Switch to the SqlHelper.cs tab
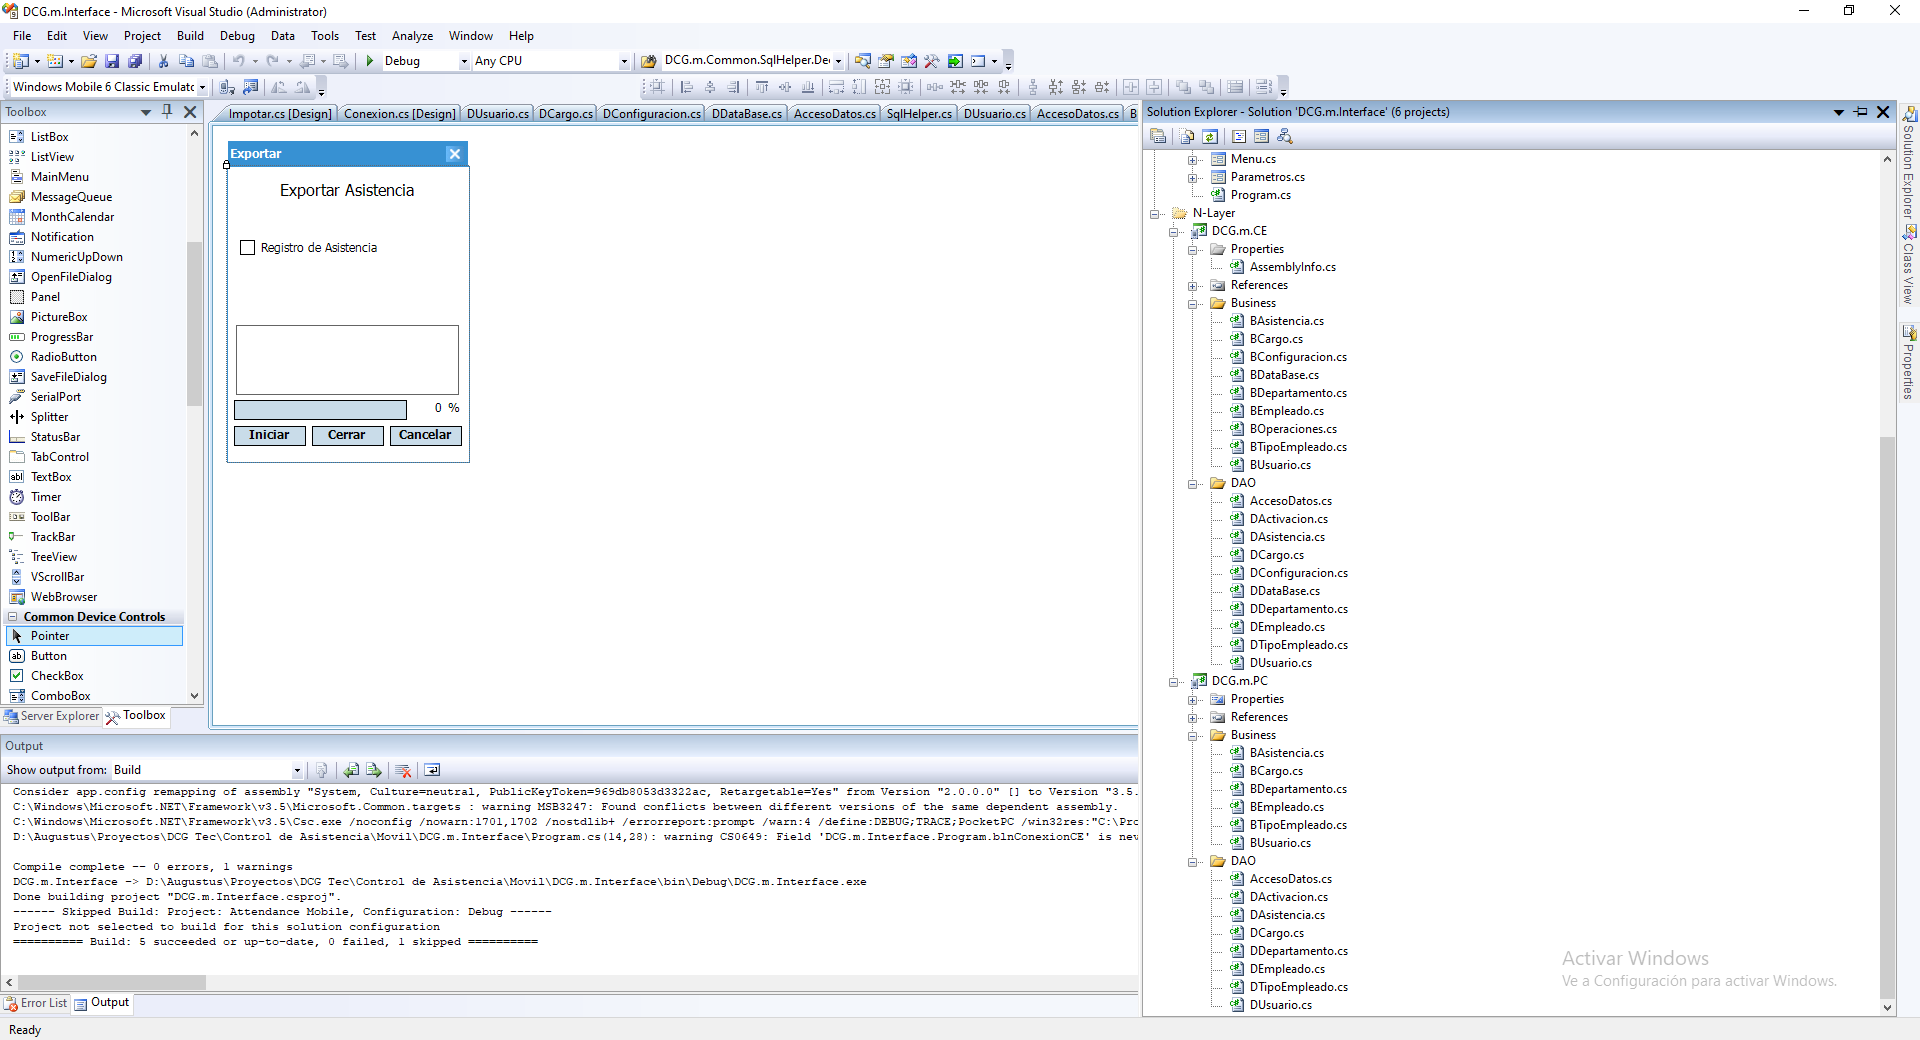 click(918, 113)
